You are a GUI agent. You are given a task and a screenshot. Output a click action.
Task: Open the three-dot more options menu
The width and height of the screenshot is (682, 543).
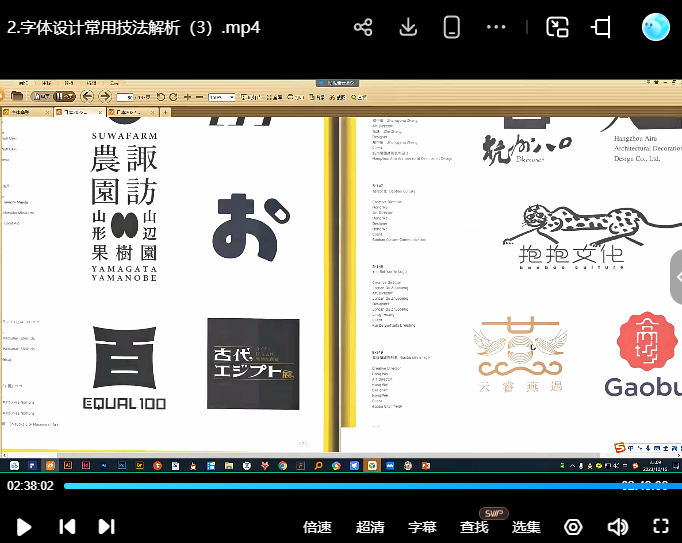click(496, 27)
